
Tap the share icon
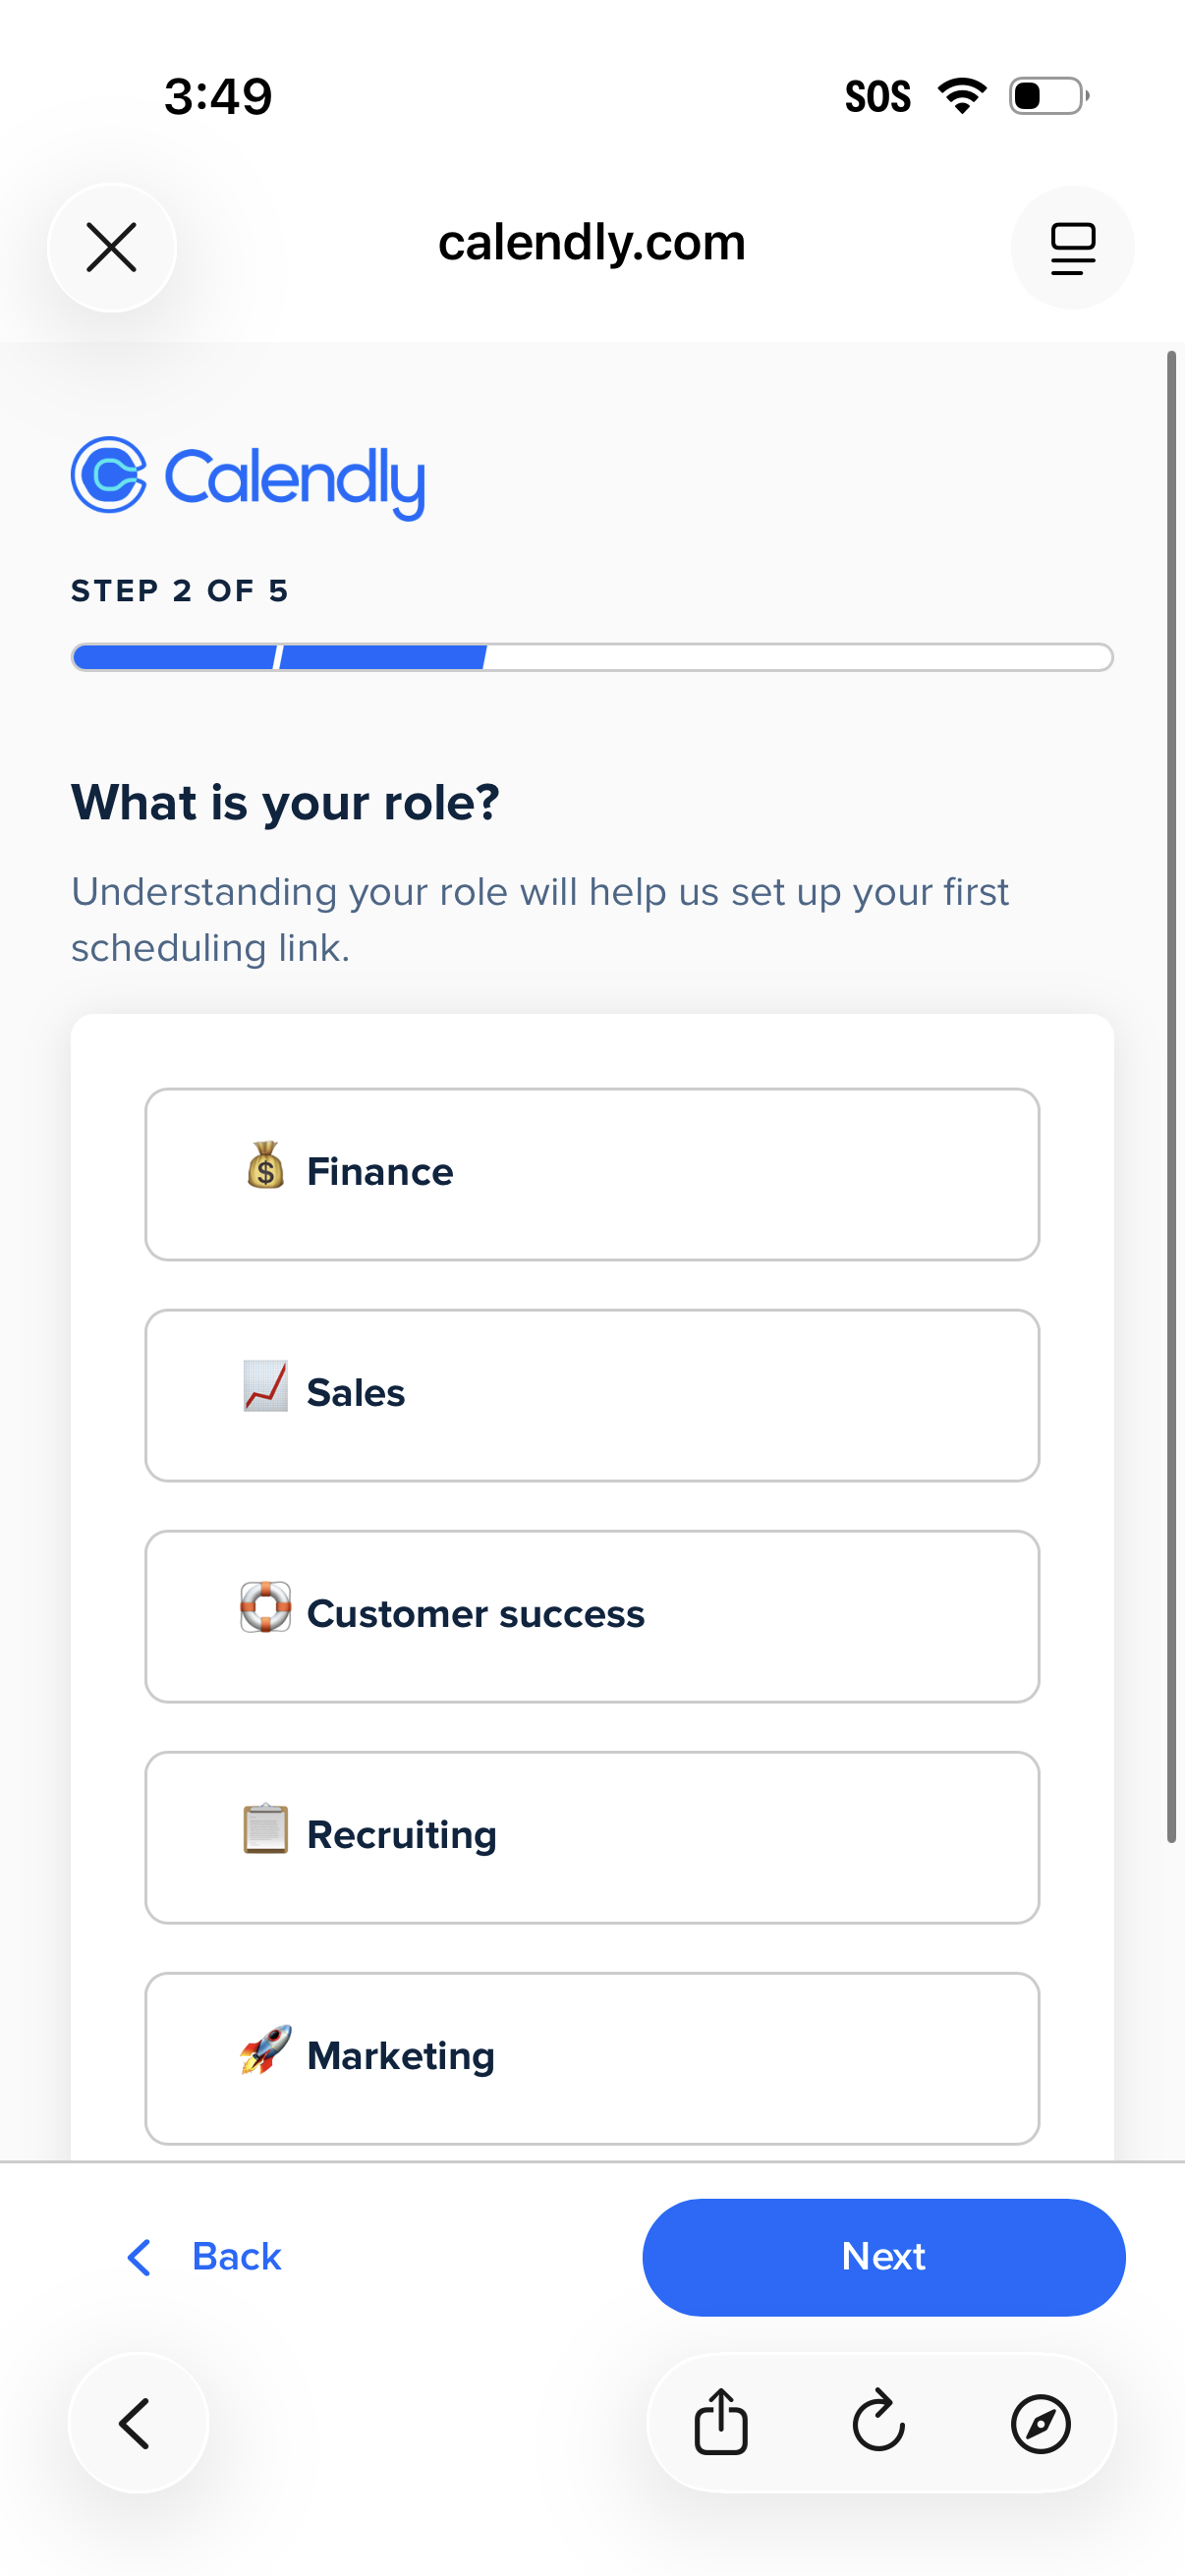[x=720, y=2422]
